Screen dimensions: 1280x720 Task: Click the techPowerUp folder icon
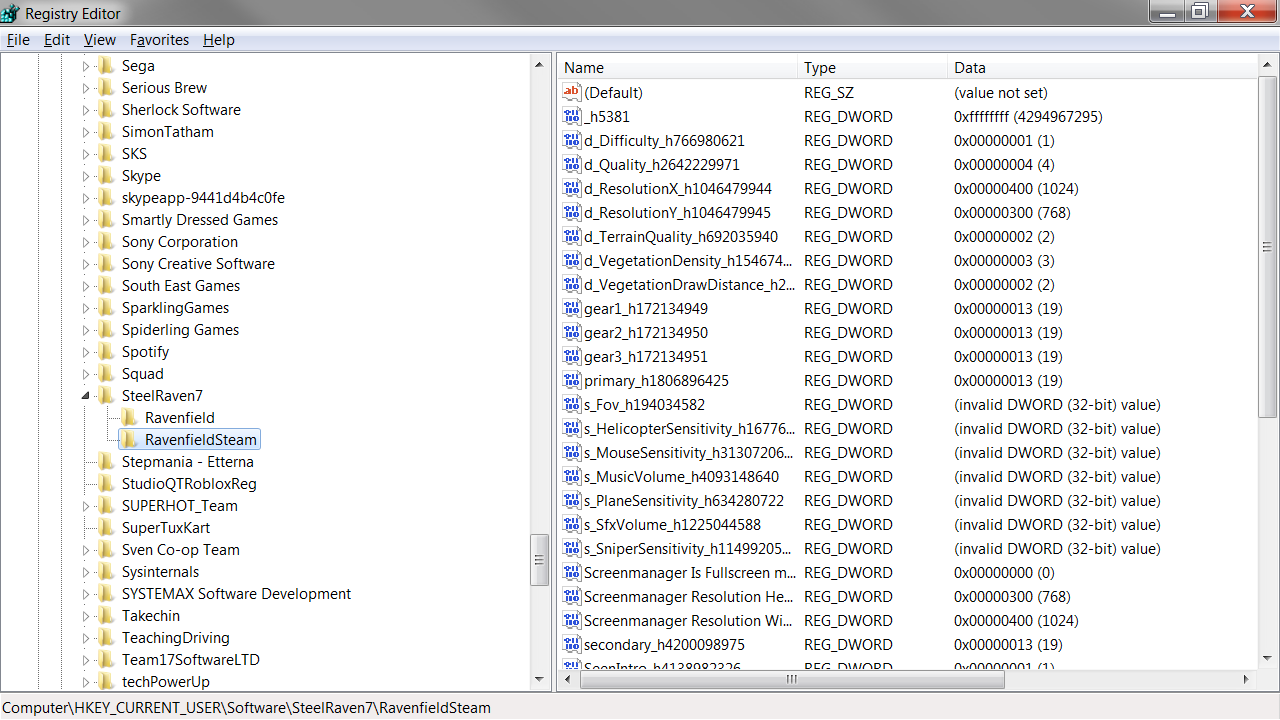coord(106,682)
